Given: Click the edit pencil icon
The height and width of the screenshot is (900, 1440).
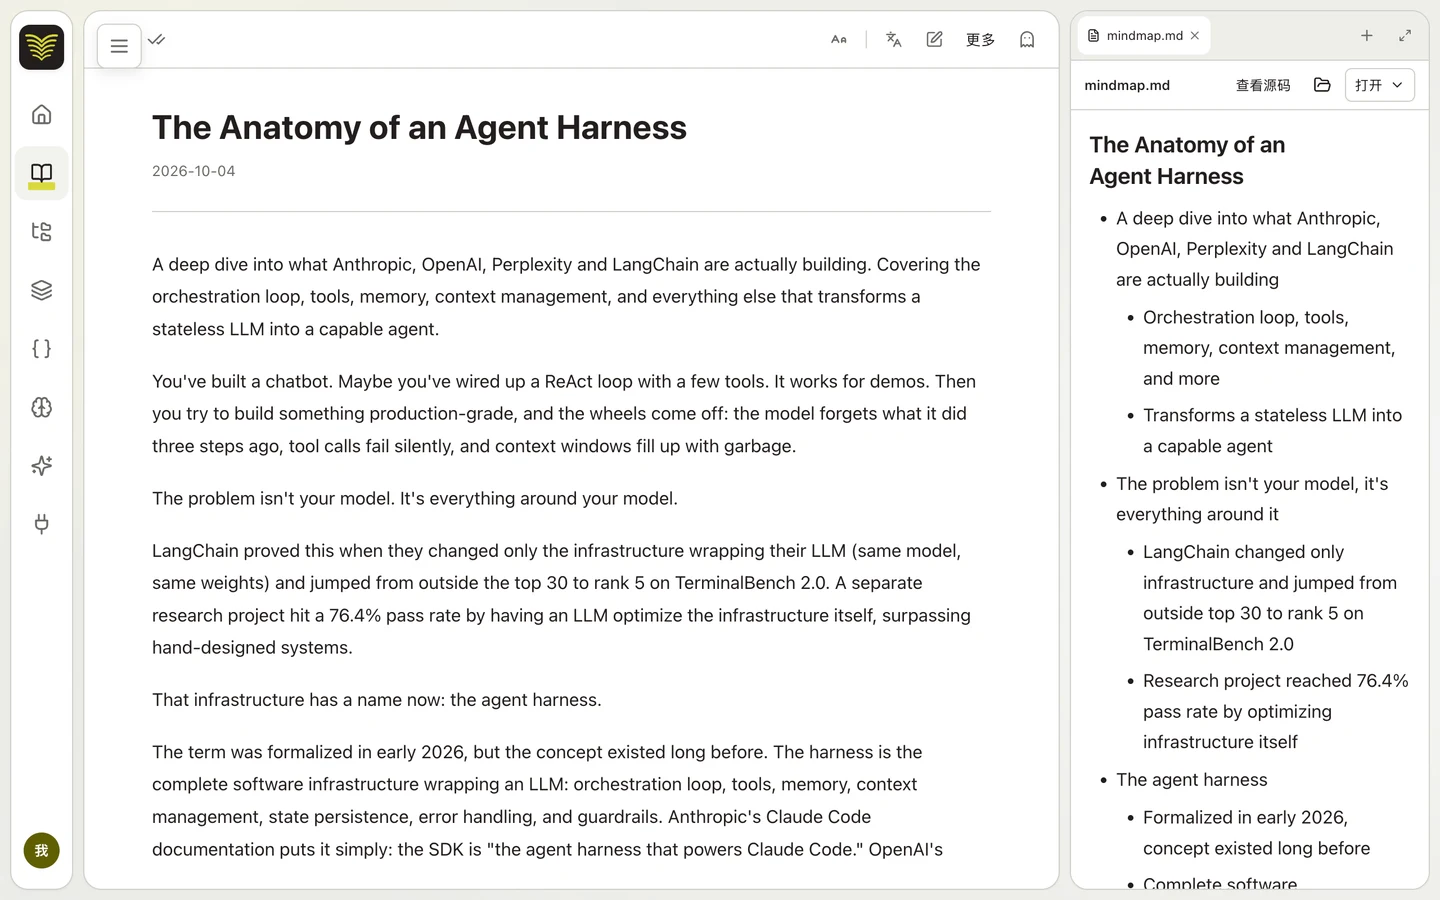Looking at the screenshot, I should pyautogui.click(x=934, y=40).
